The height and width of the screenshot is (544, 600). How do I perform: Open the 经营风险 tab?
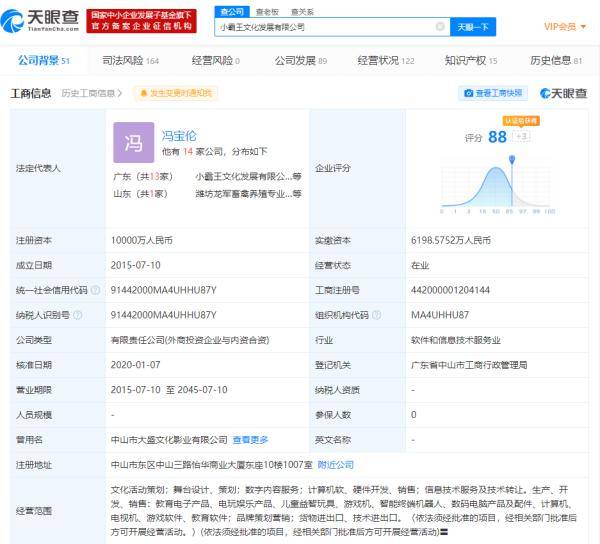coord(216,60)
